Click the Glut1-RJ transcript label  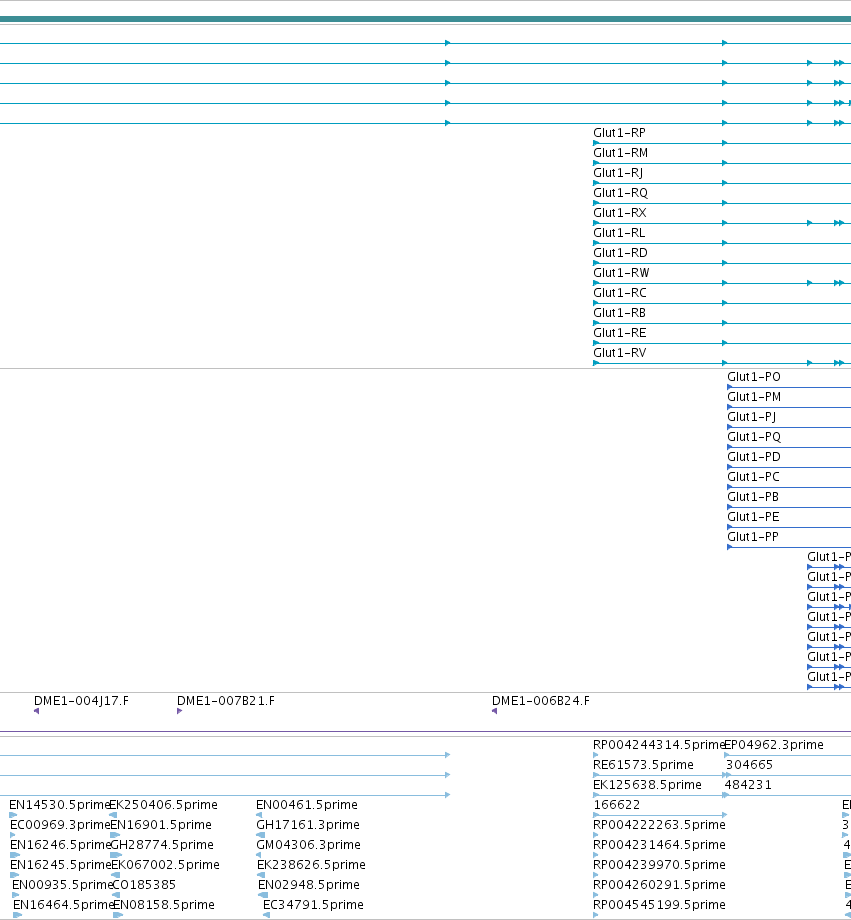pyautogui.click(x=618, y=173)
